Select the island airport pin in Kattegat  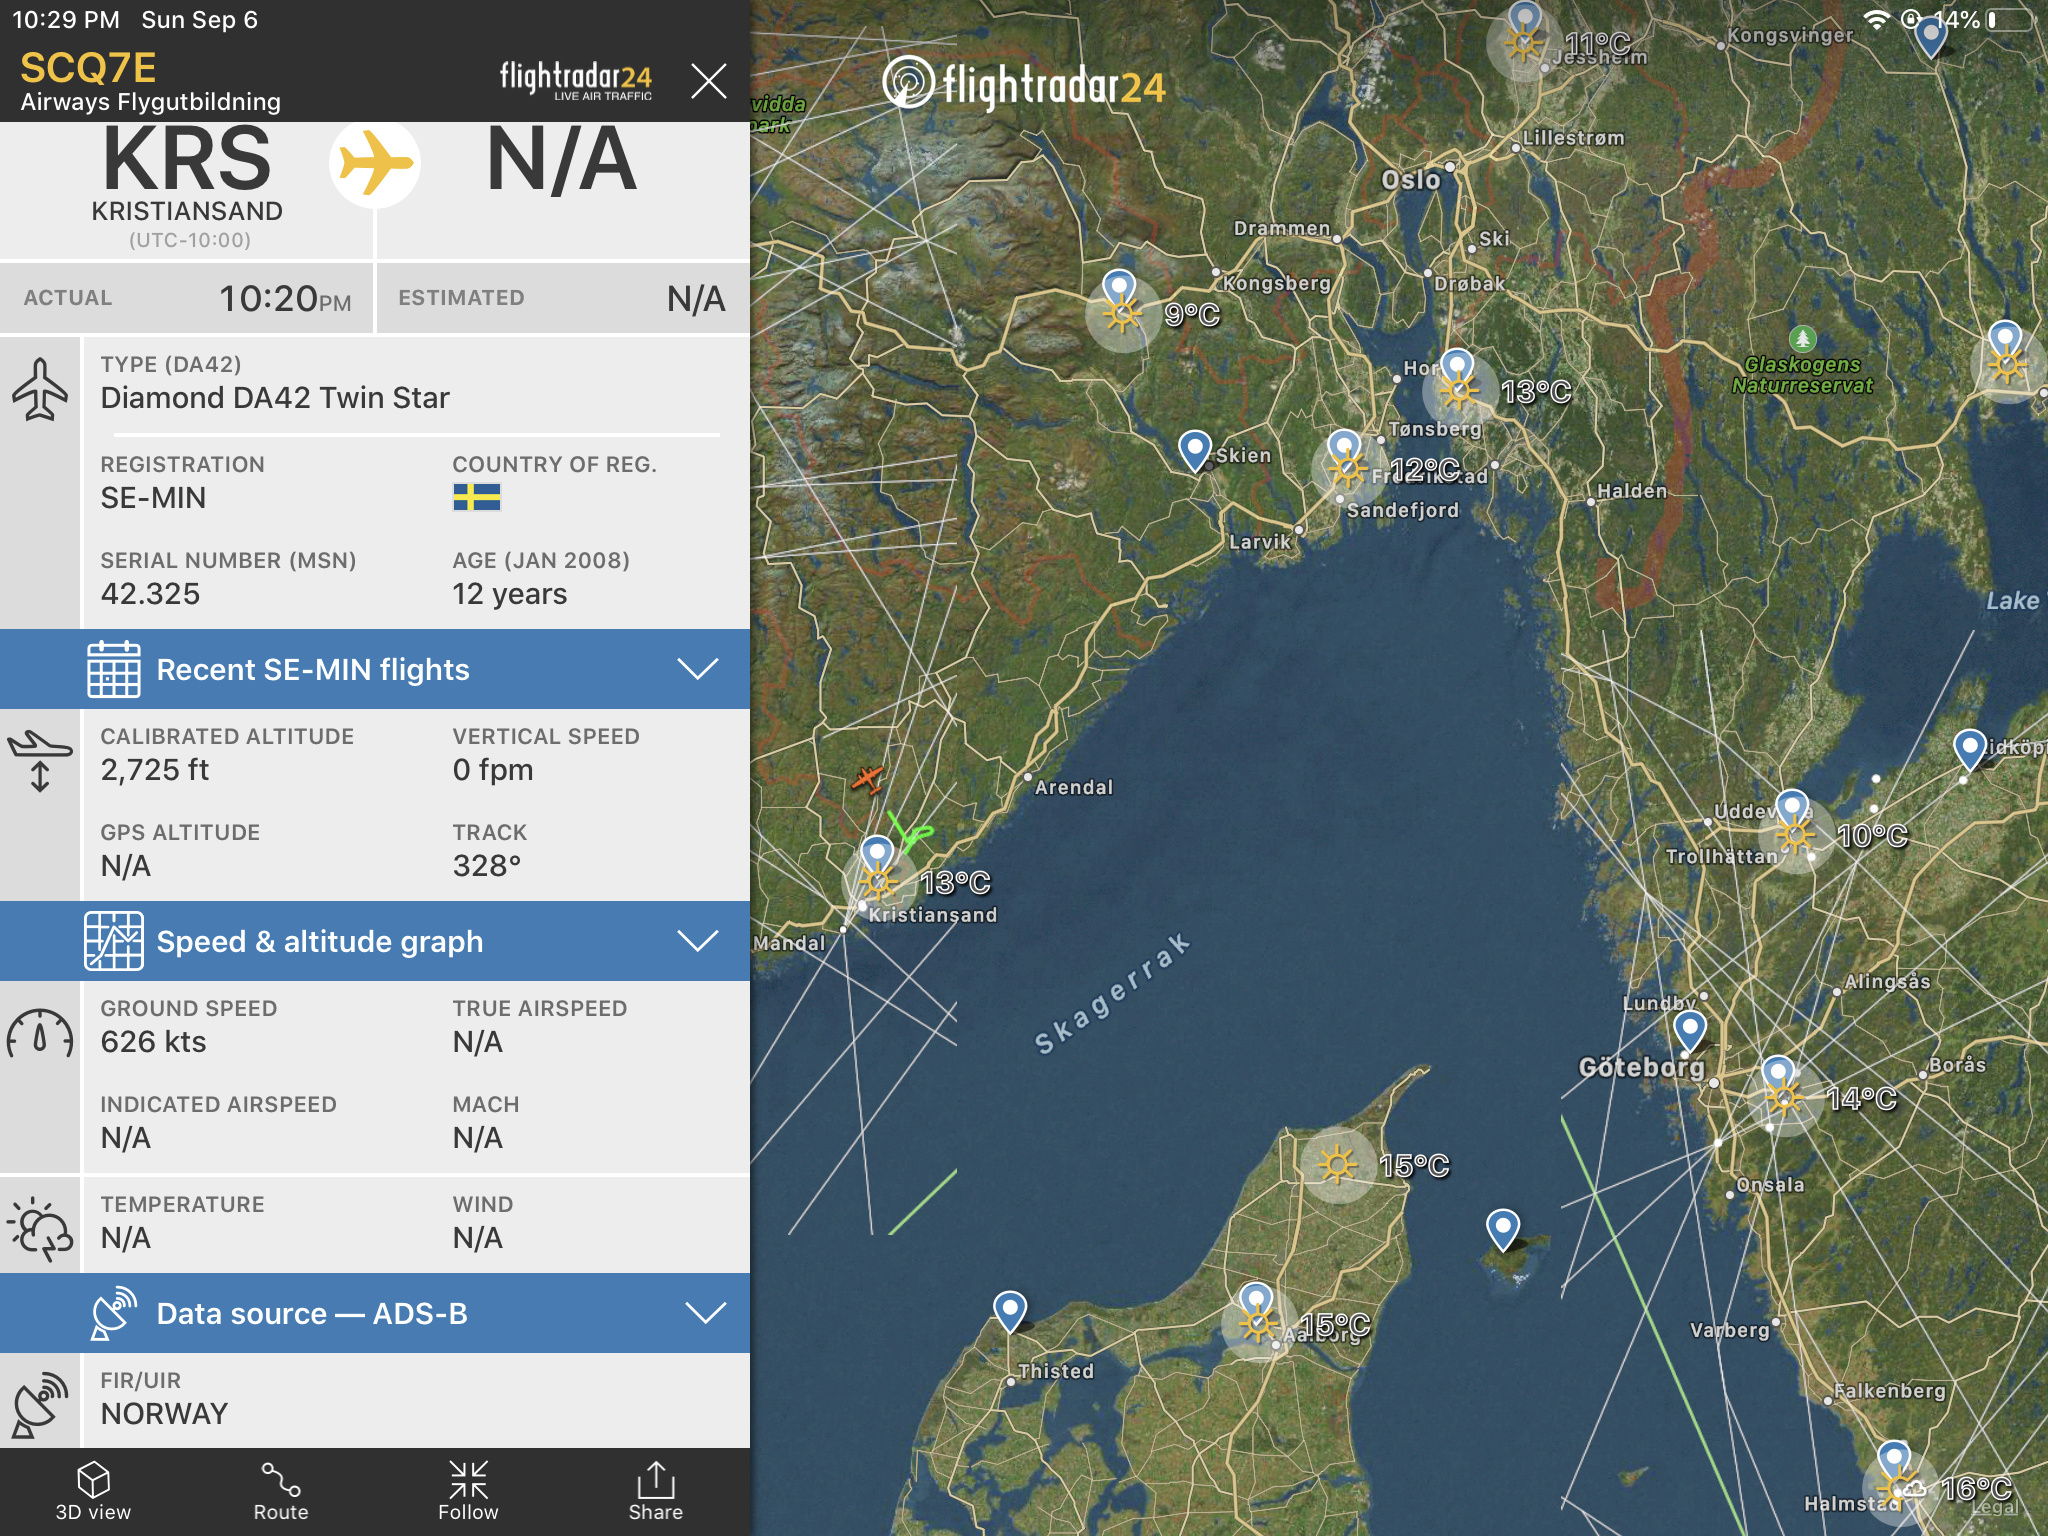pyautogui.click(x=1502, y=1226)
